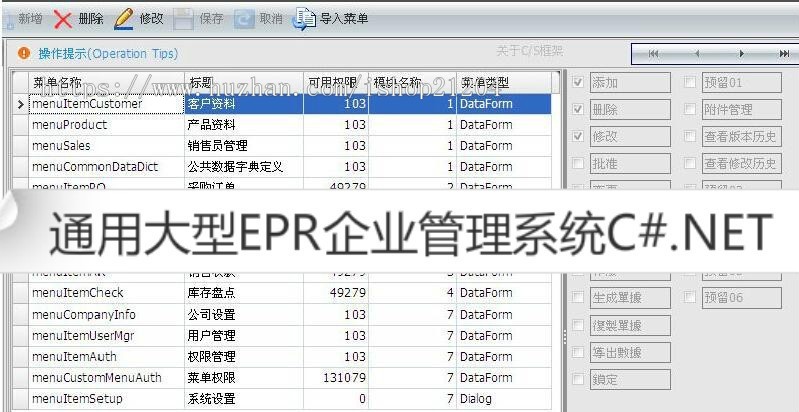Jump to first record navigation arrow
This screenshot has height=412, width=799.
(x=653, y=53)
